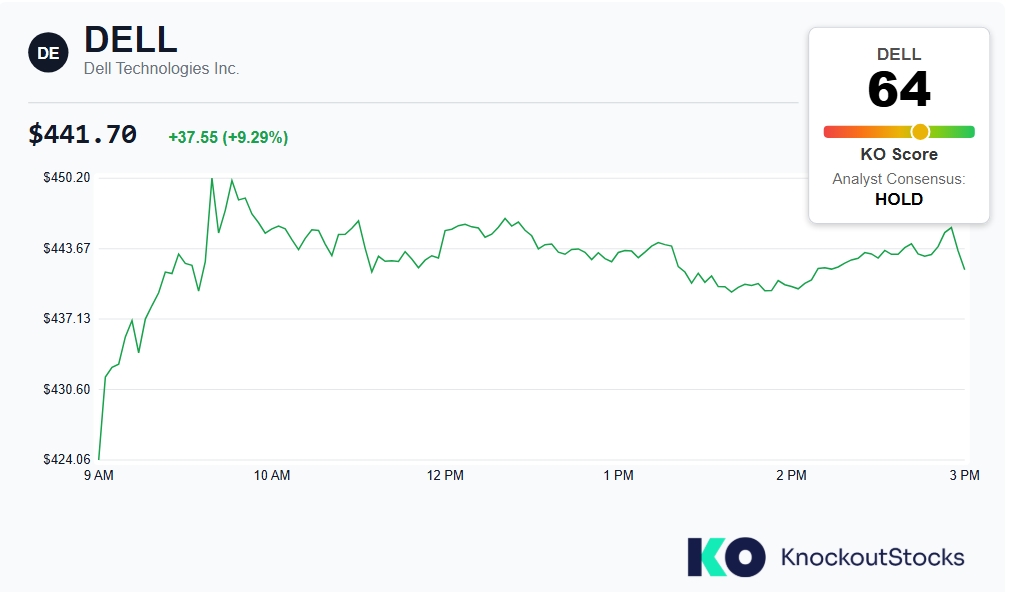Click the 3 PM time axis label
Viewport: 1010px width, 592px height.
(x=964, y=475)
